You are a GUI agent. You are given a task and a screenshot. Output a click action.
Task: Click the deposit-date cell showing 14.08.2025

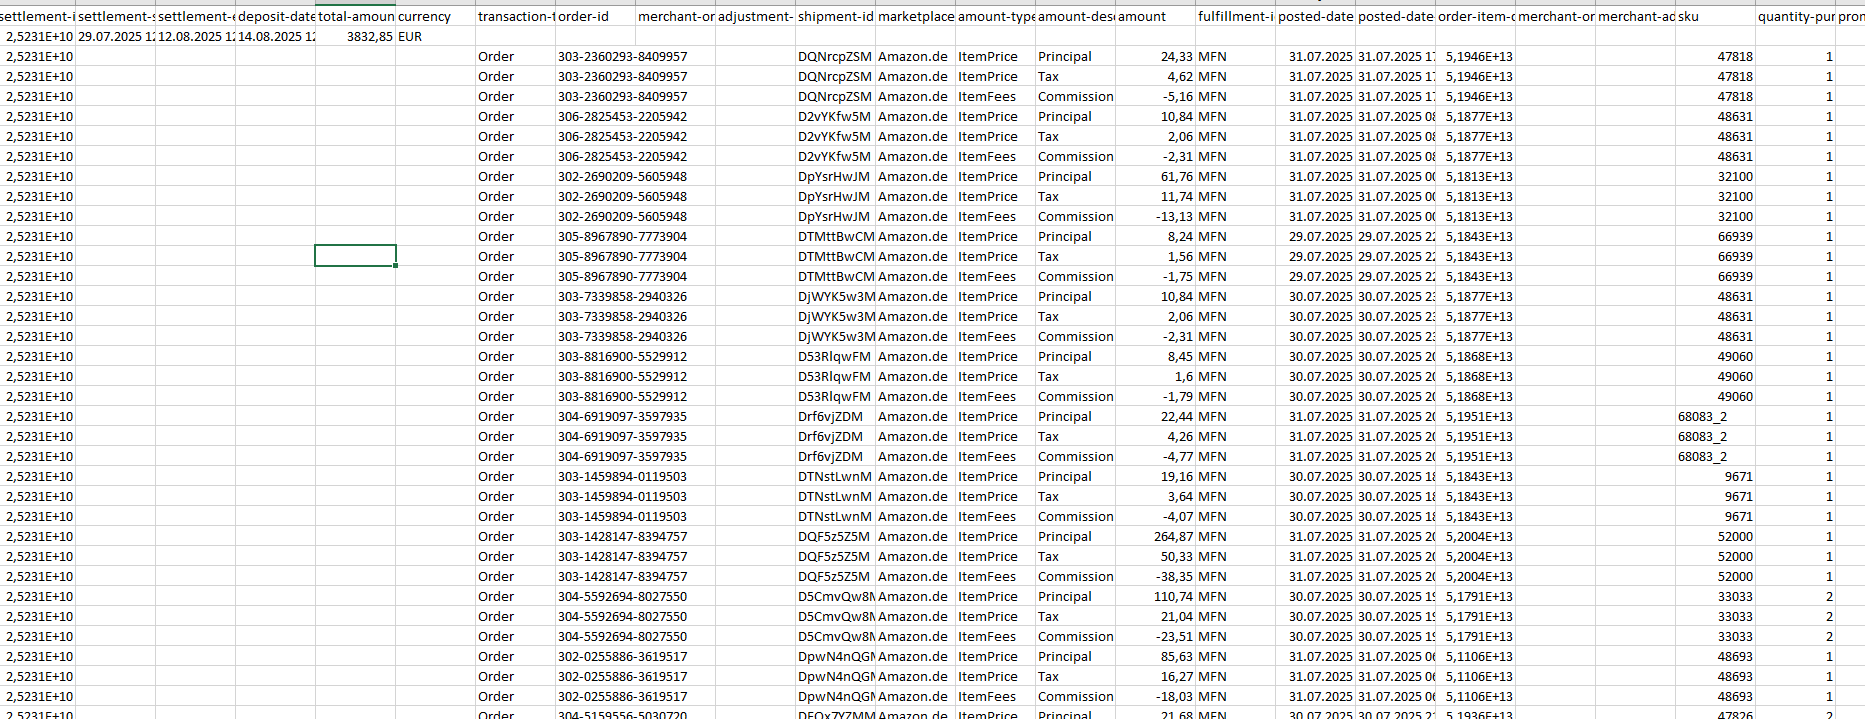275,37
